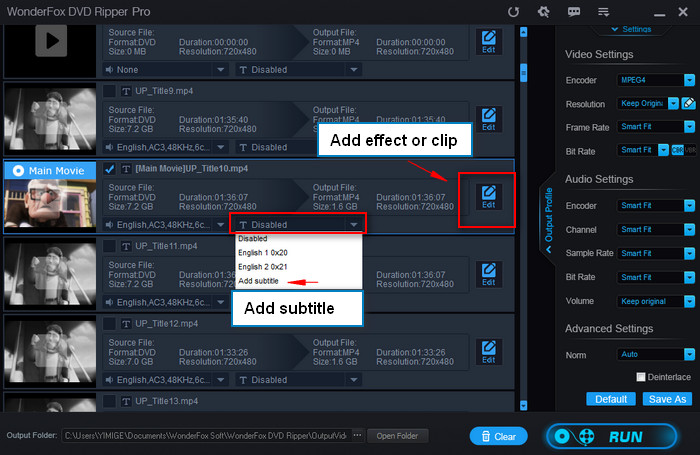The height and width of the screenshot is (455, 700).
Task: Open Main Movie subtitle Disabled dropdown
Action: pyautogui.click(x=299, y=225)
